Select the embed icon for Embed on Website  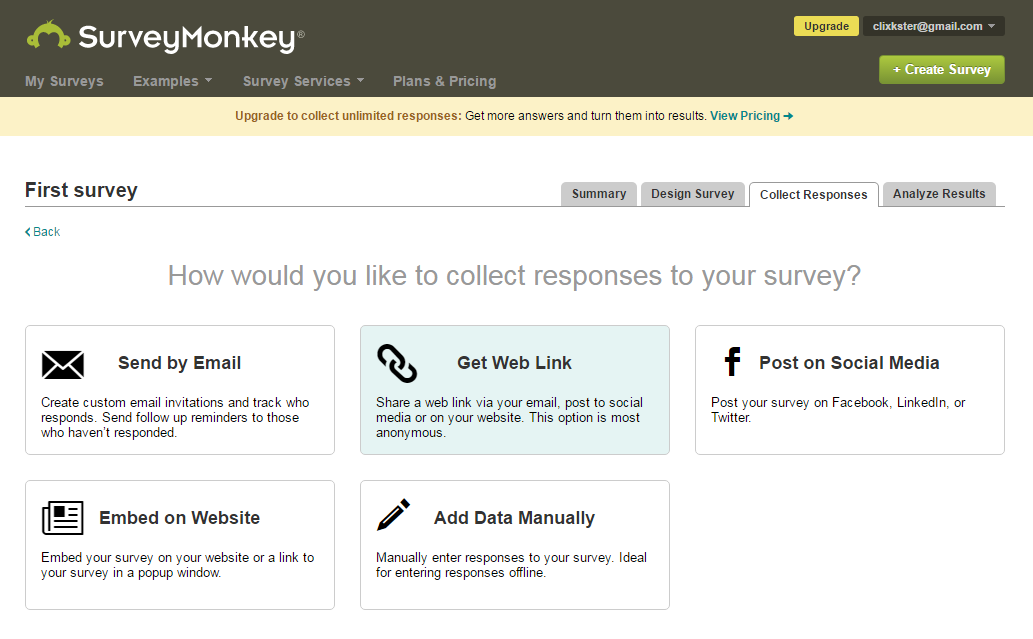[61, 518]
